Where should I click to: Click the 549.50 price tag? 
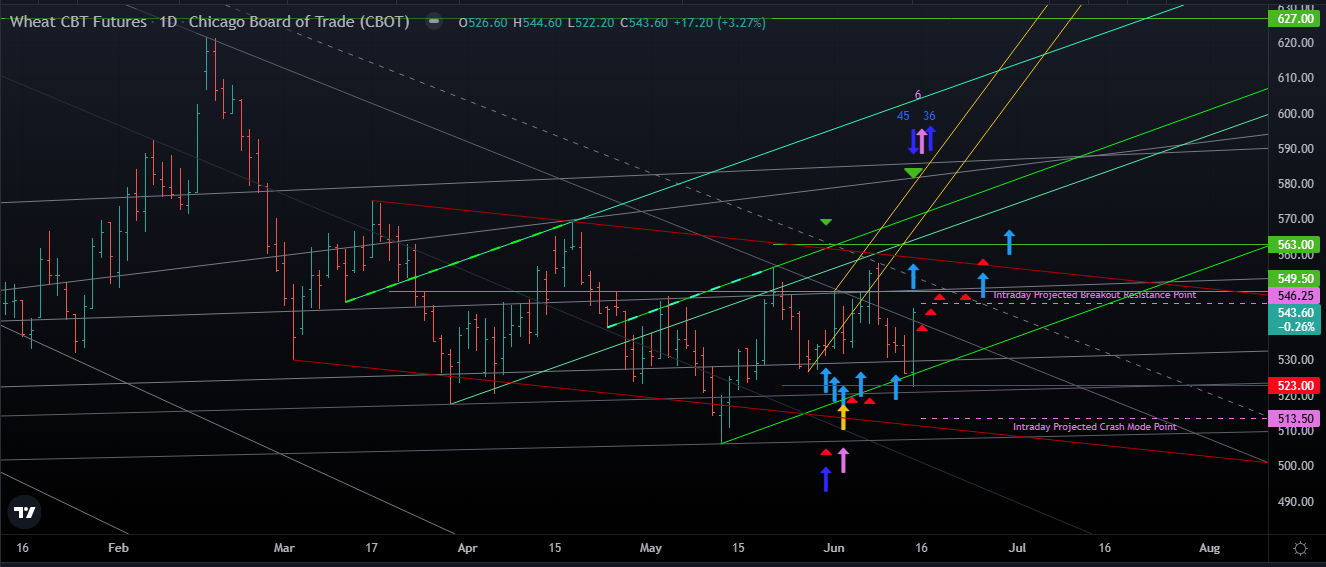click(x=1295, y=278)
